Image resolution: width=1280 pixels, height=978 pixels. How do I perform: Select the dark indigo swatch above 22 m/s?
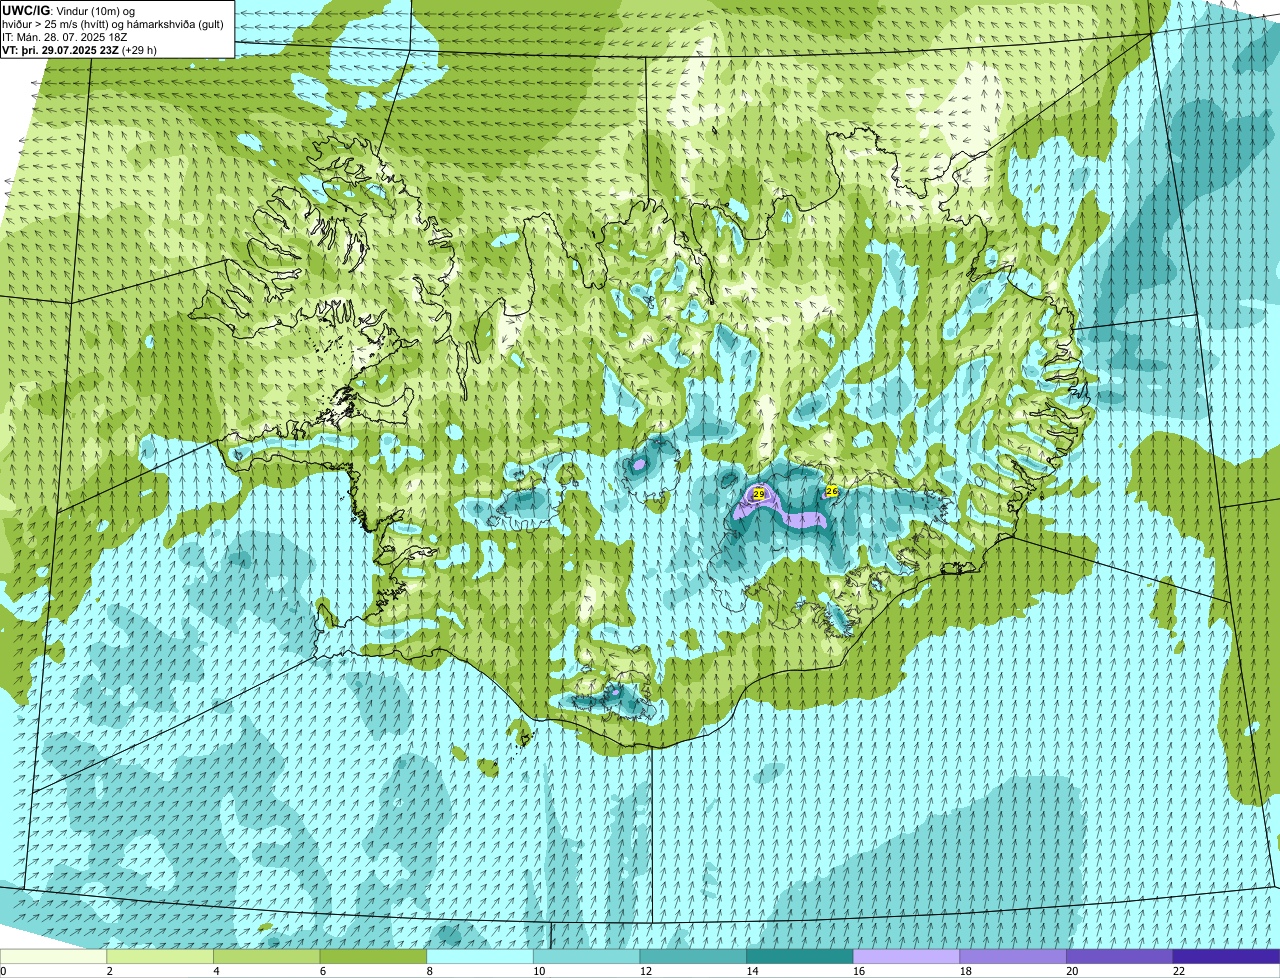click(1226, 956)
